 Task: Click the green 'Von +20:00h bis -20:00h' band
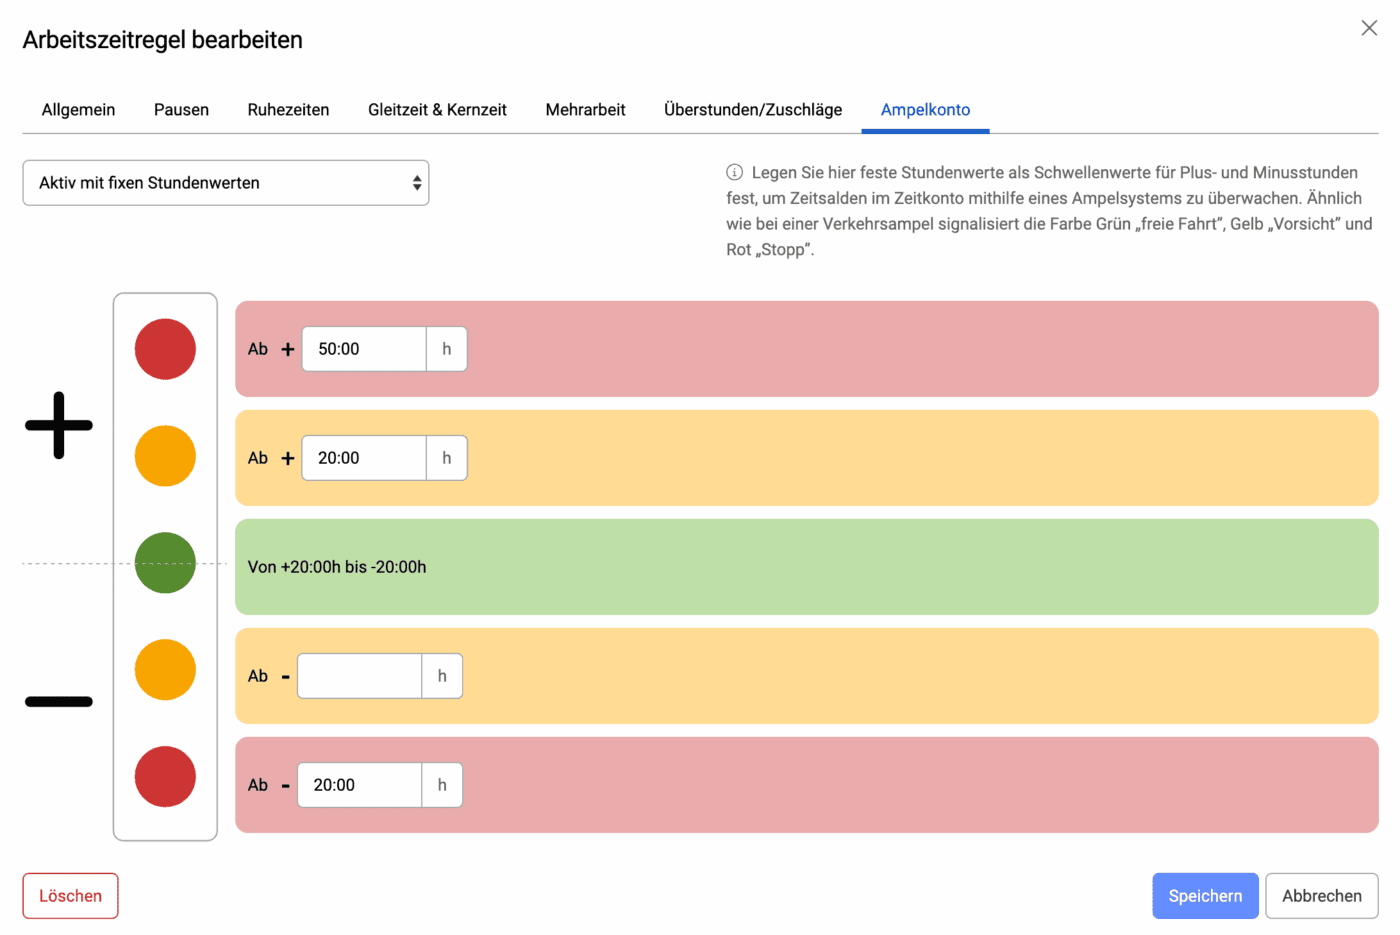(806, 567)
